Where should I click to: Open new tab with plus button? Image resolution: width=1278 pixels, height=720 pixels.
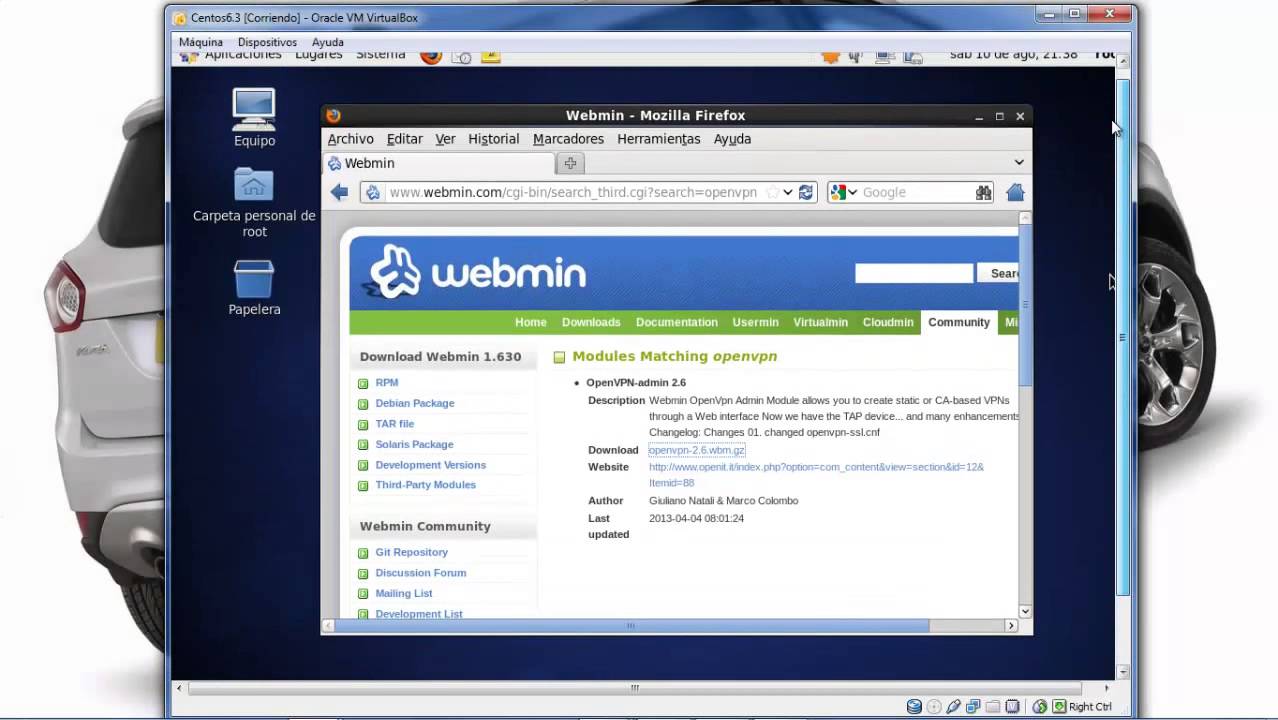(x=570, y=163)
